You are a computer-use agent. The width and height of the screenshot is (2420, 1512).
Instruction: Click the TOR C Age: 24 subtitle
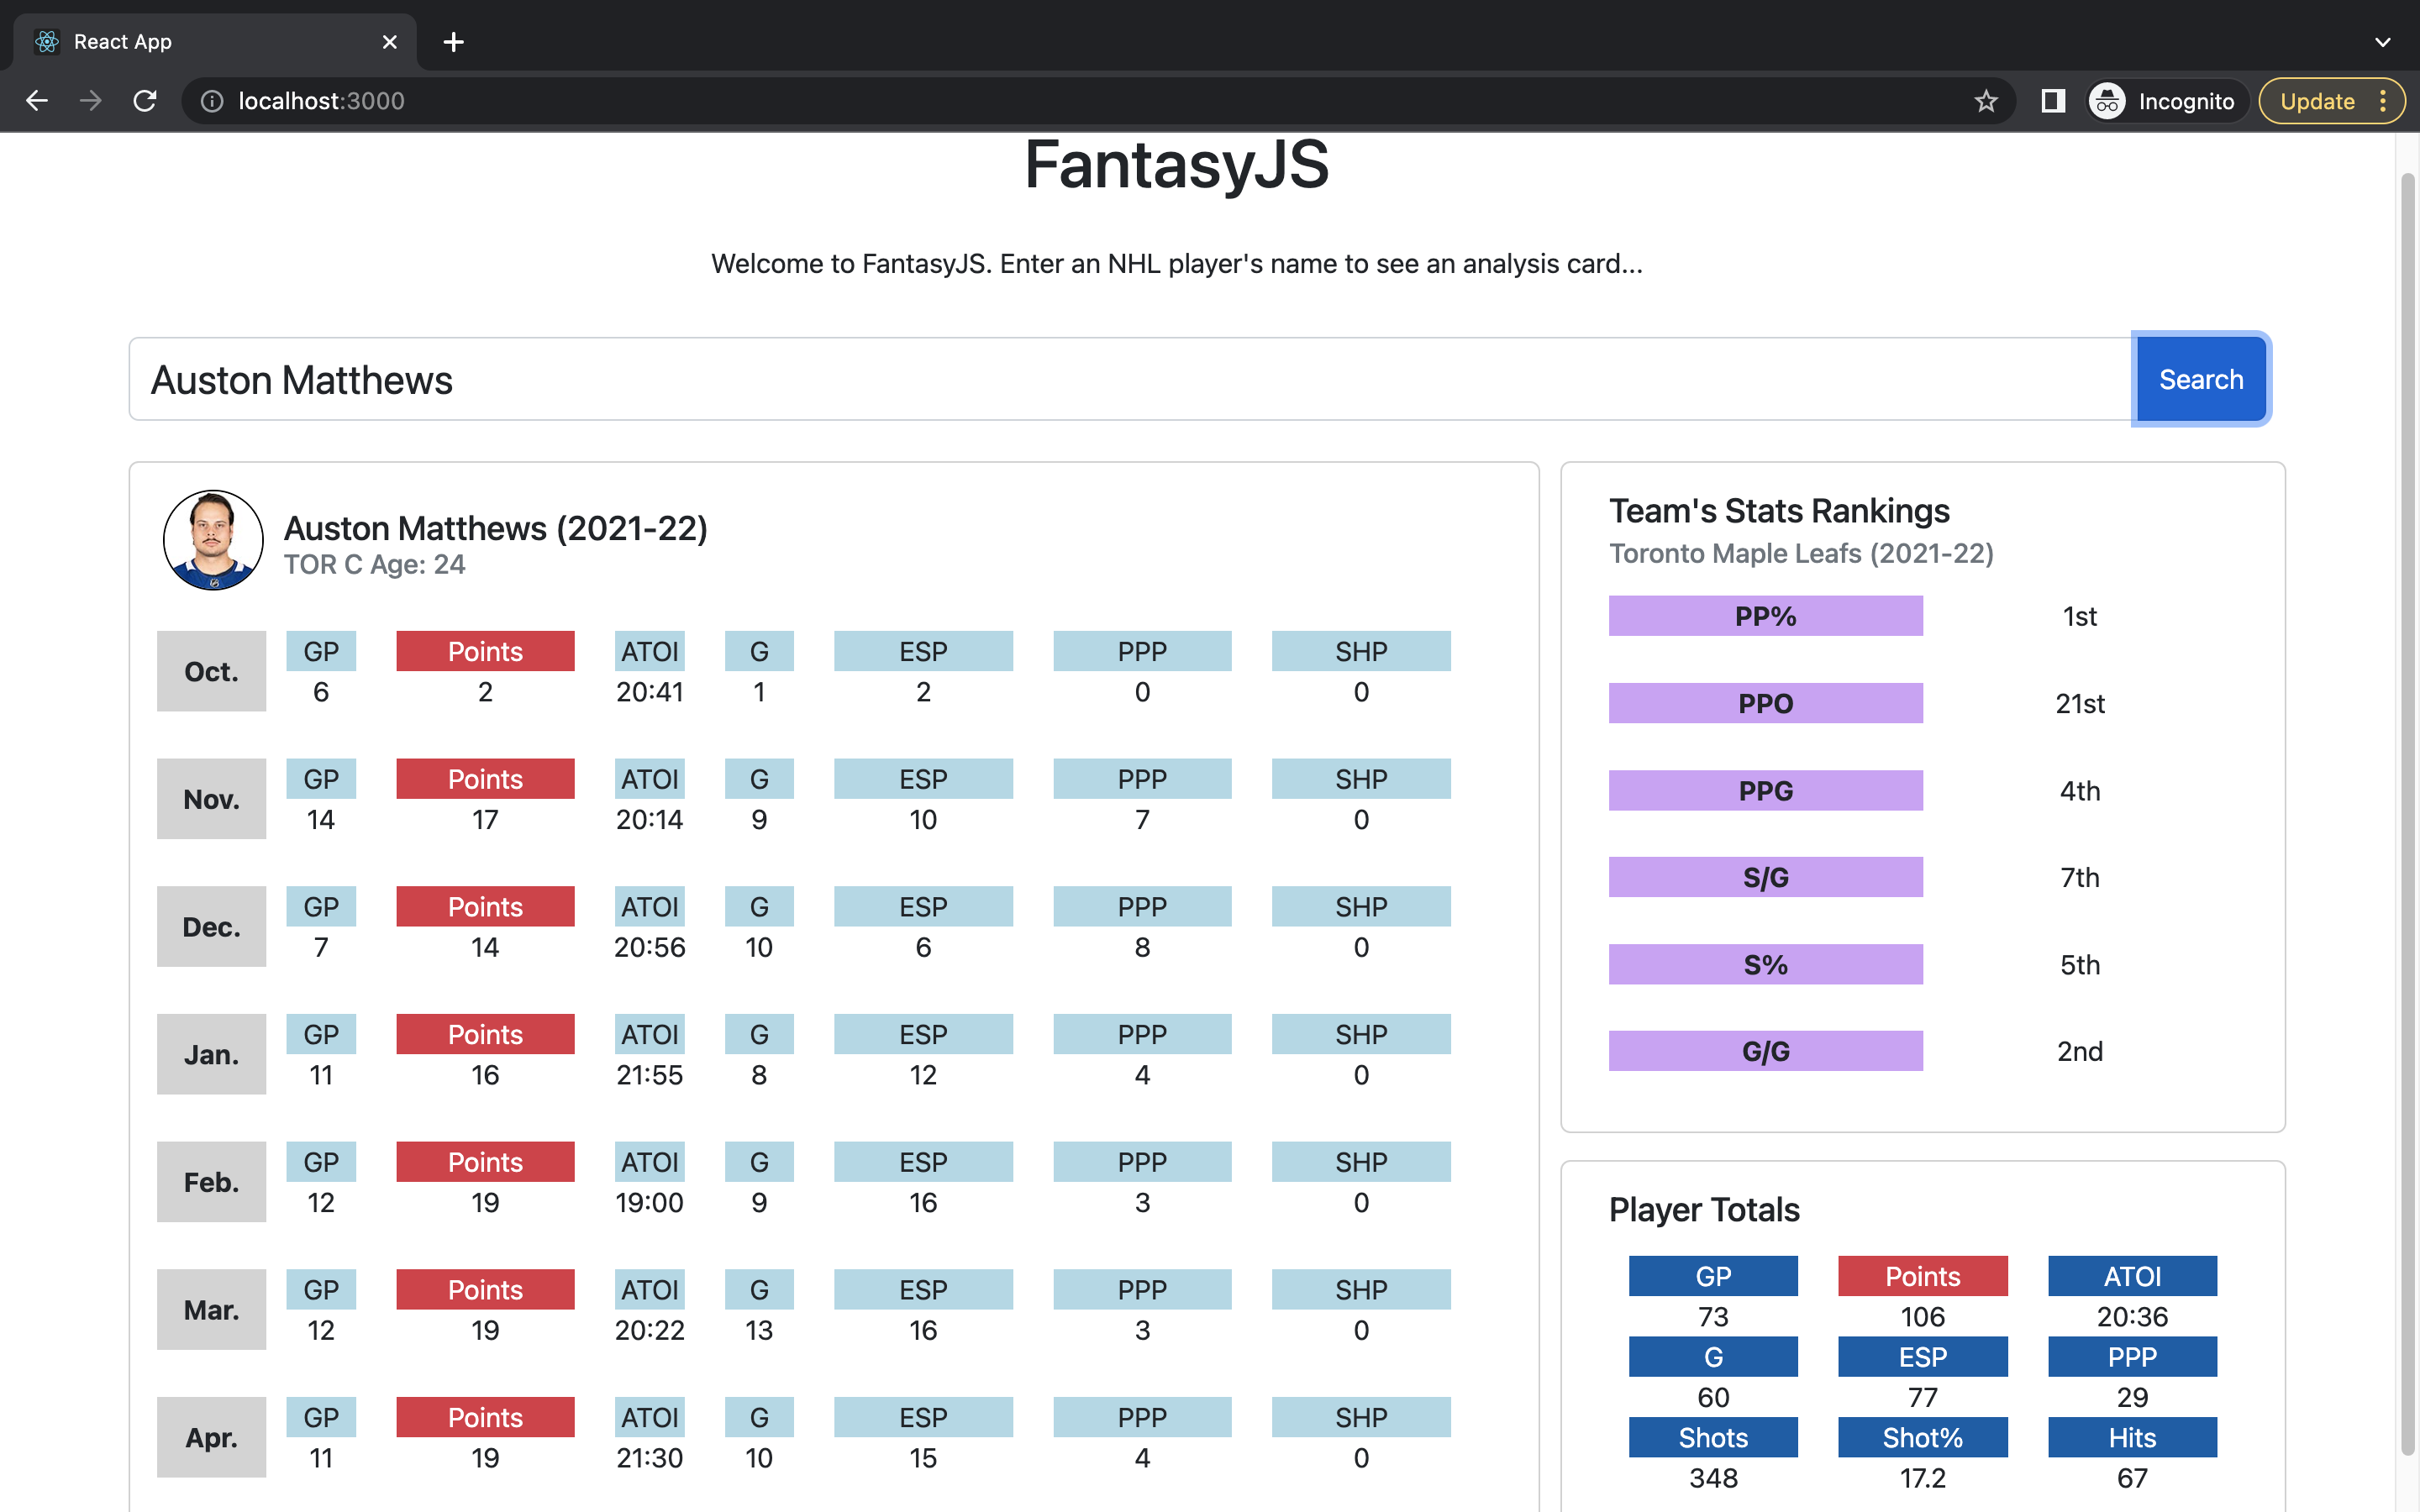tap(374, 565)
